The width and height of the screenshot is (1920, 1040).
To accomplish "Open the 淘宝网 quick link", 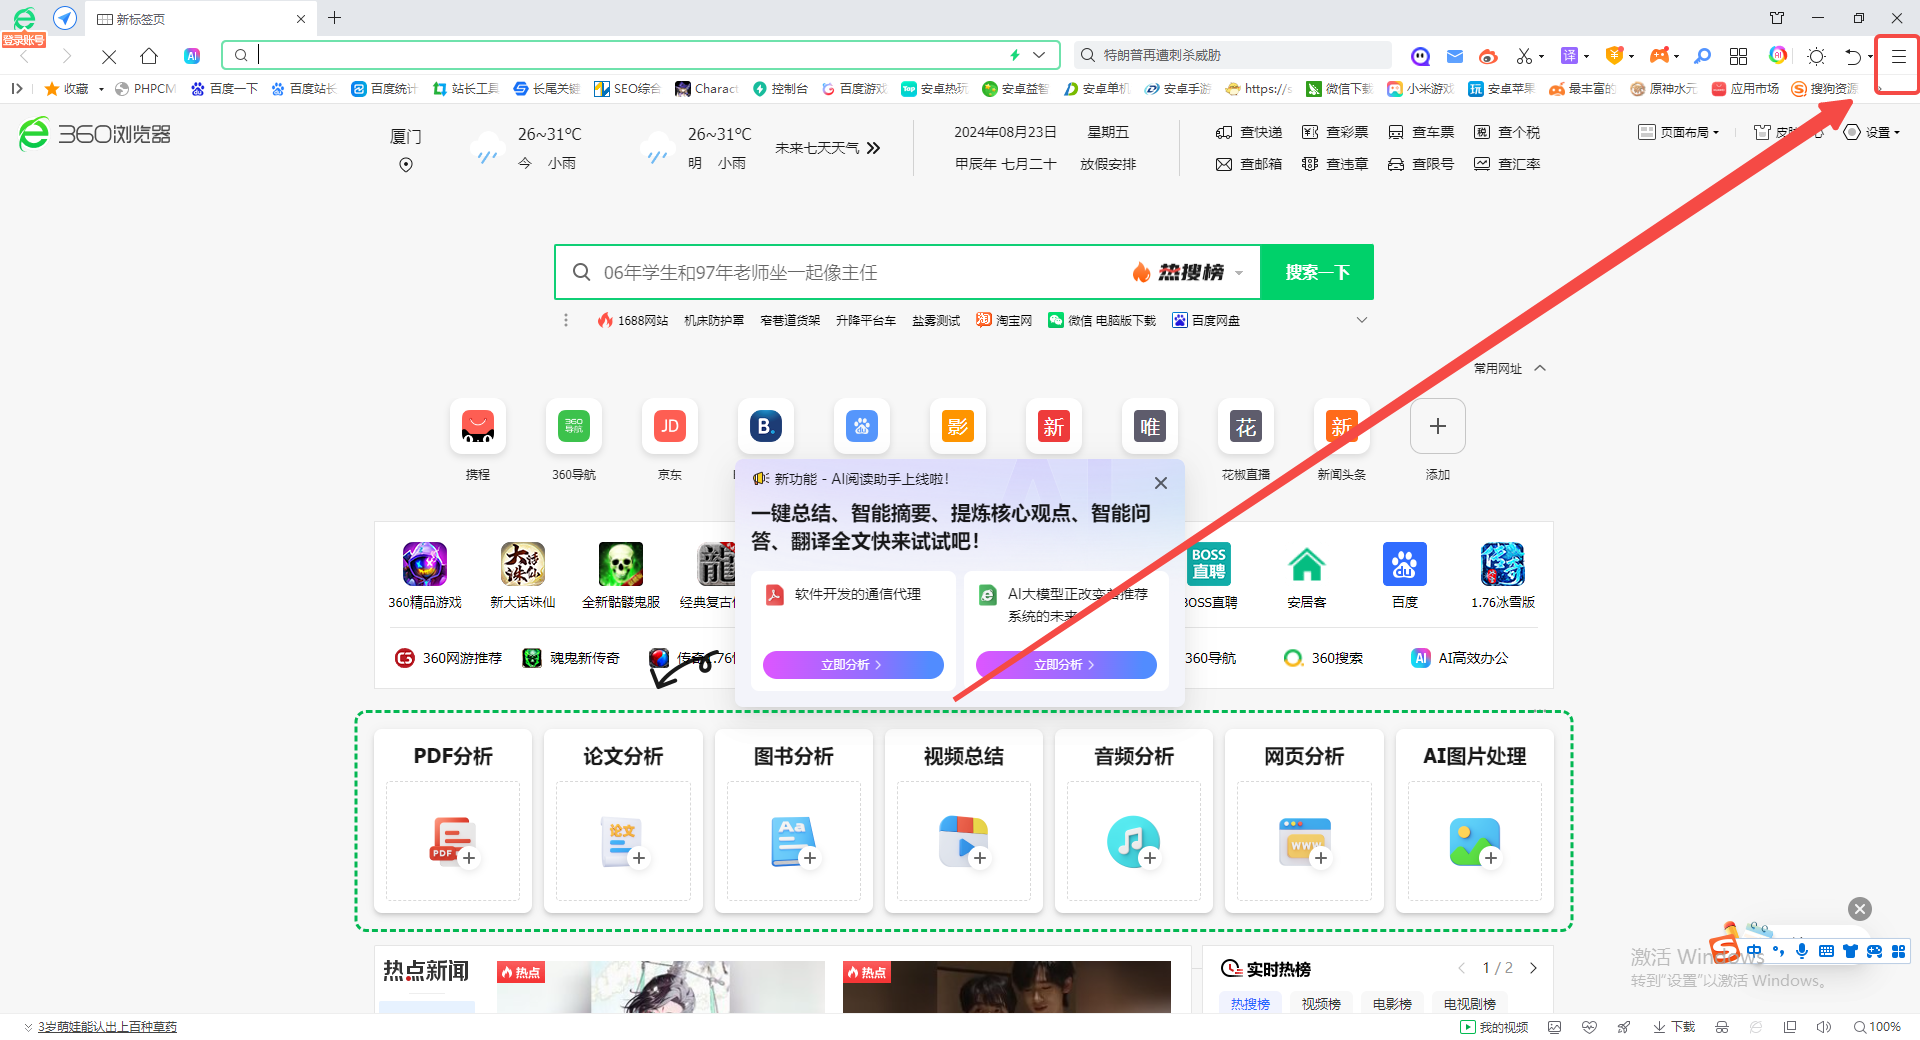I will click(x=1004, y=320).
